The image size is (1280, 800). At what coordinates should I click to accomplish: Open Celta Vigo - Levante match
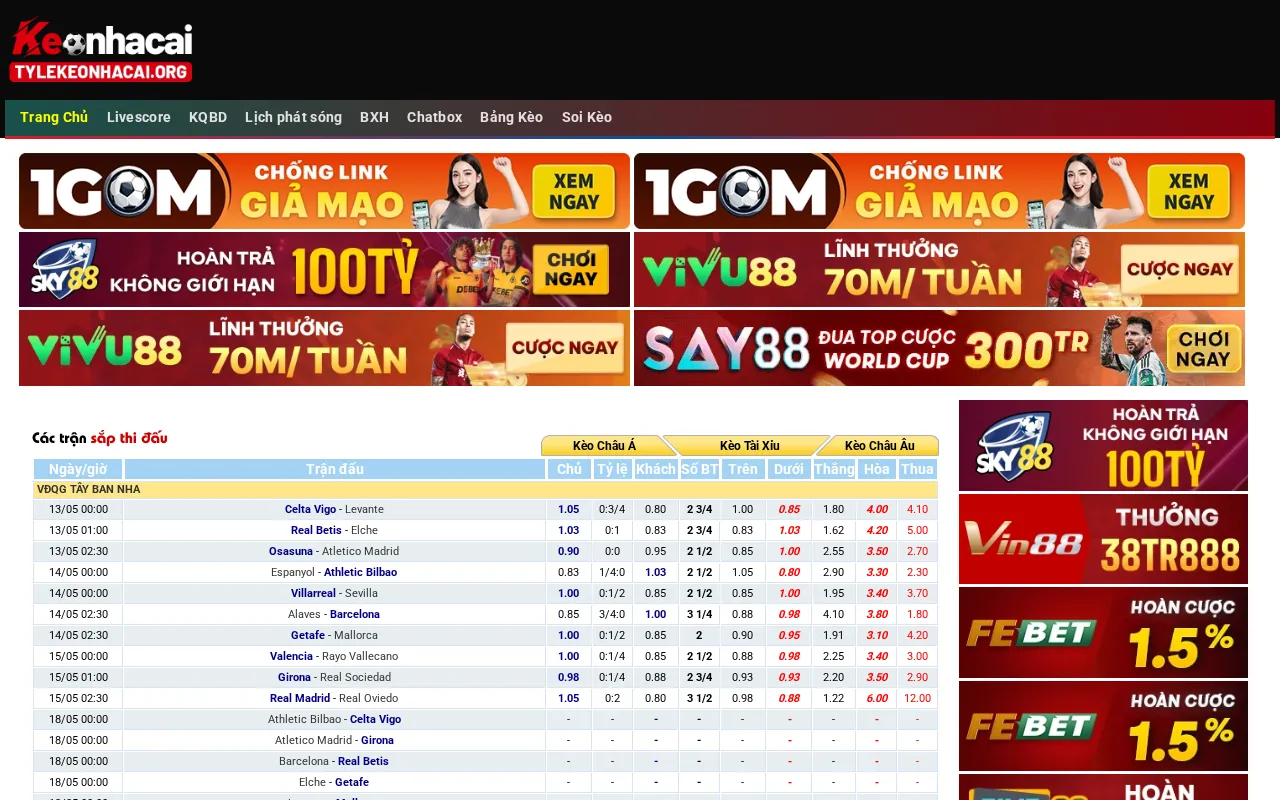(334, 509)
